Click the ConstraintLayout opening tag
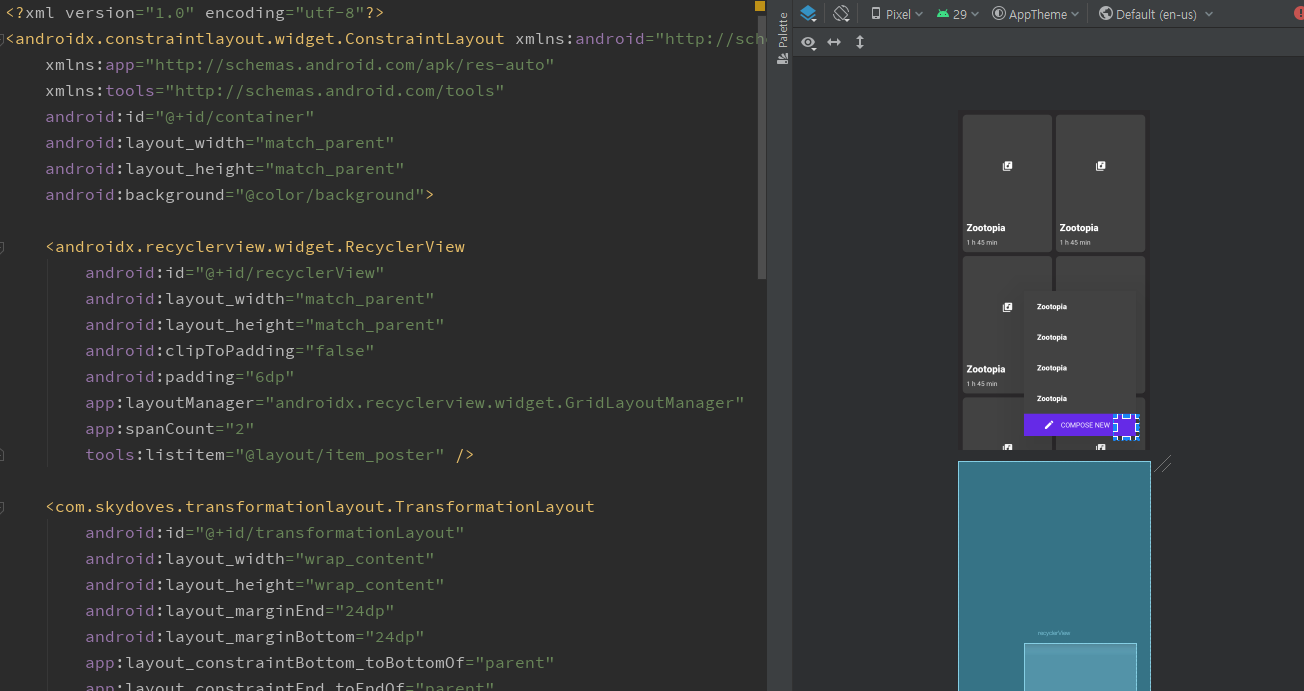Image resolution: width=1304 pixels, height=691 pixels. click(x=255, y=39)
